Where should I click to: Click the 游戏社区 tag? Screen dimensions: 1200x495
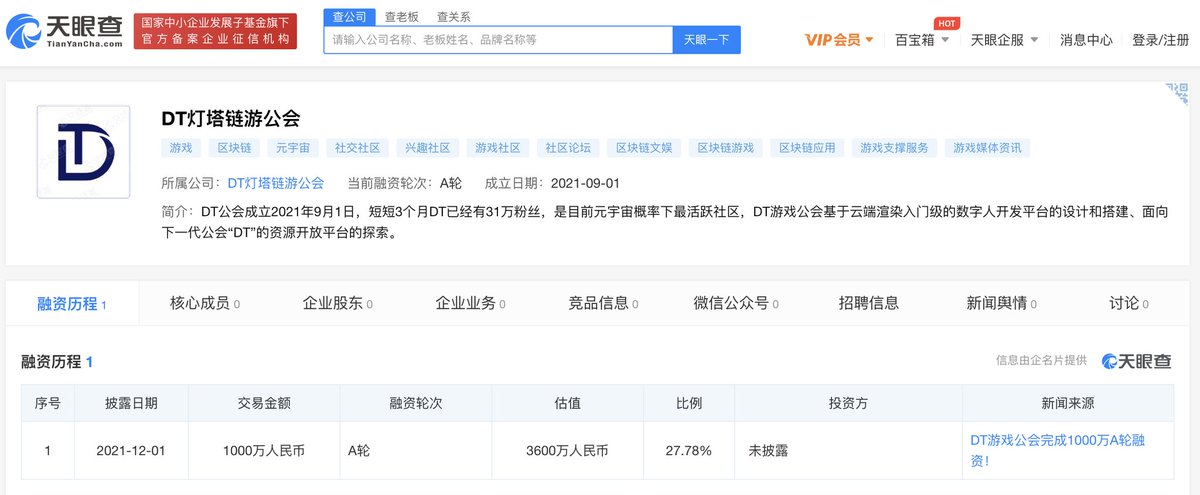[498, 148]
